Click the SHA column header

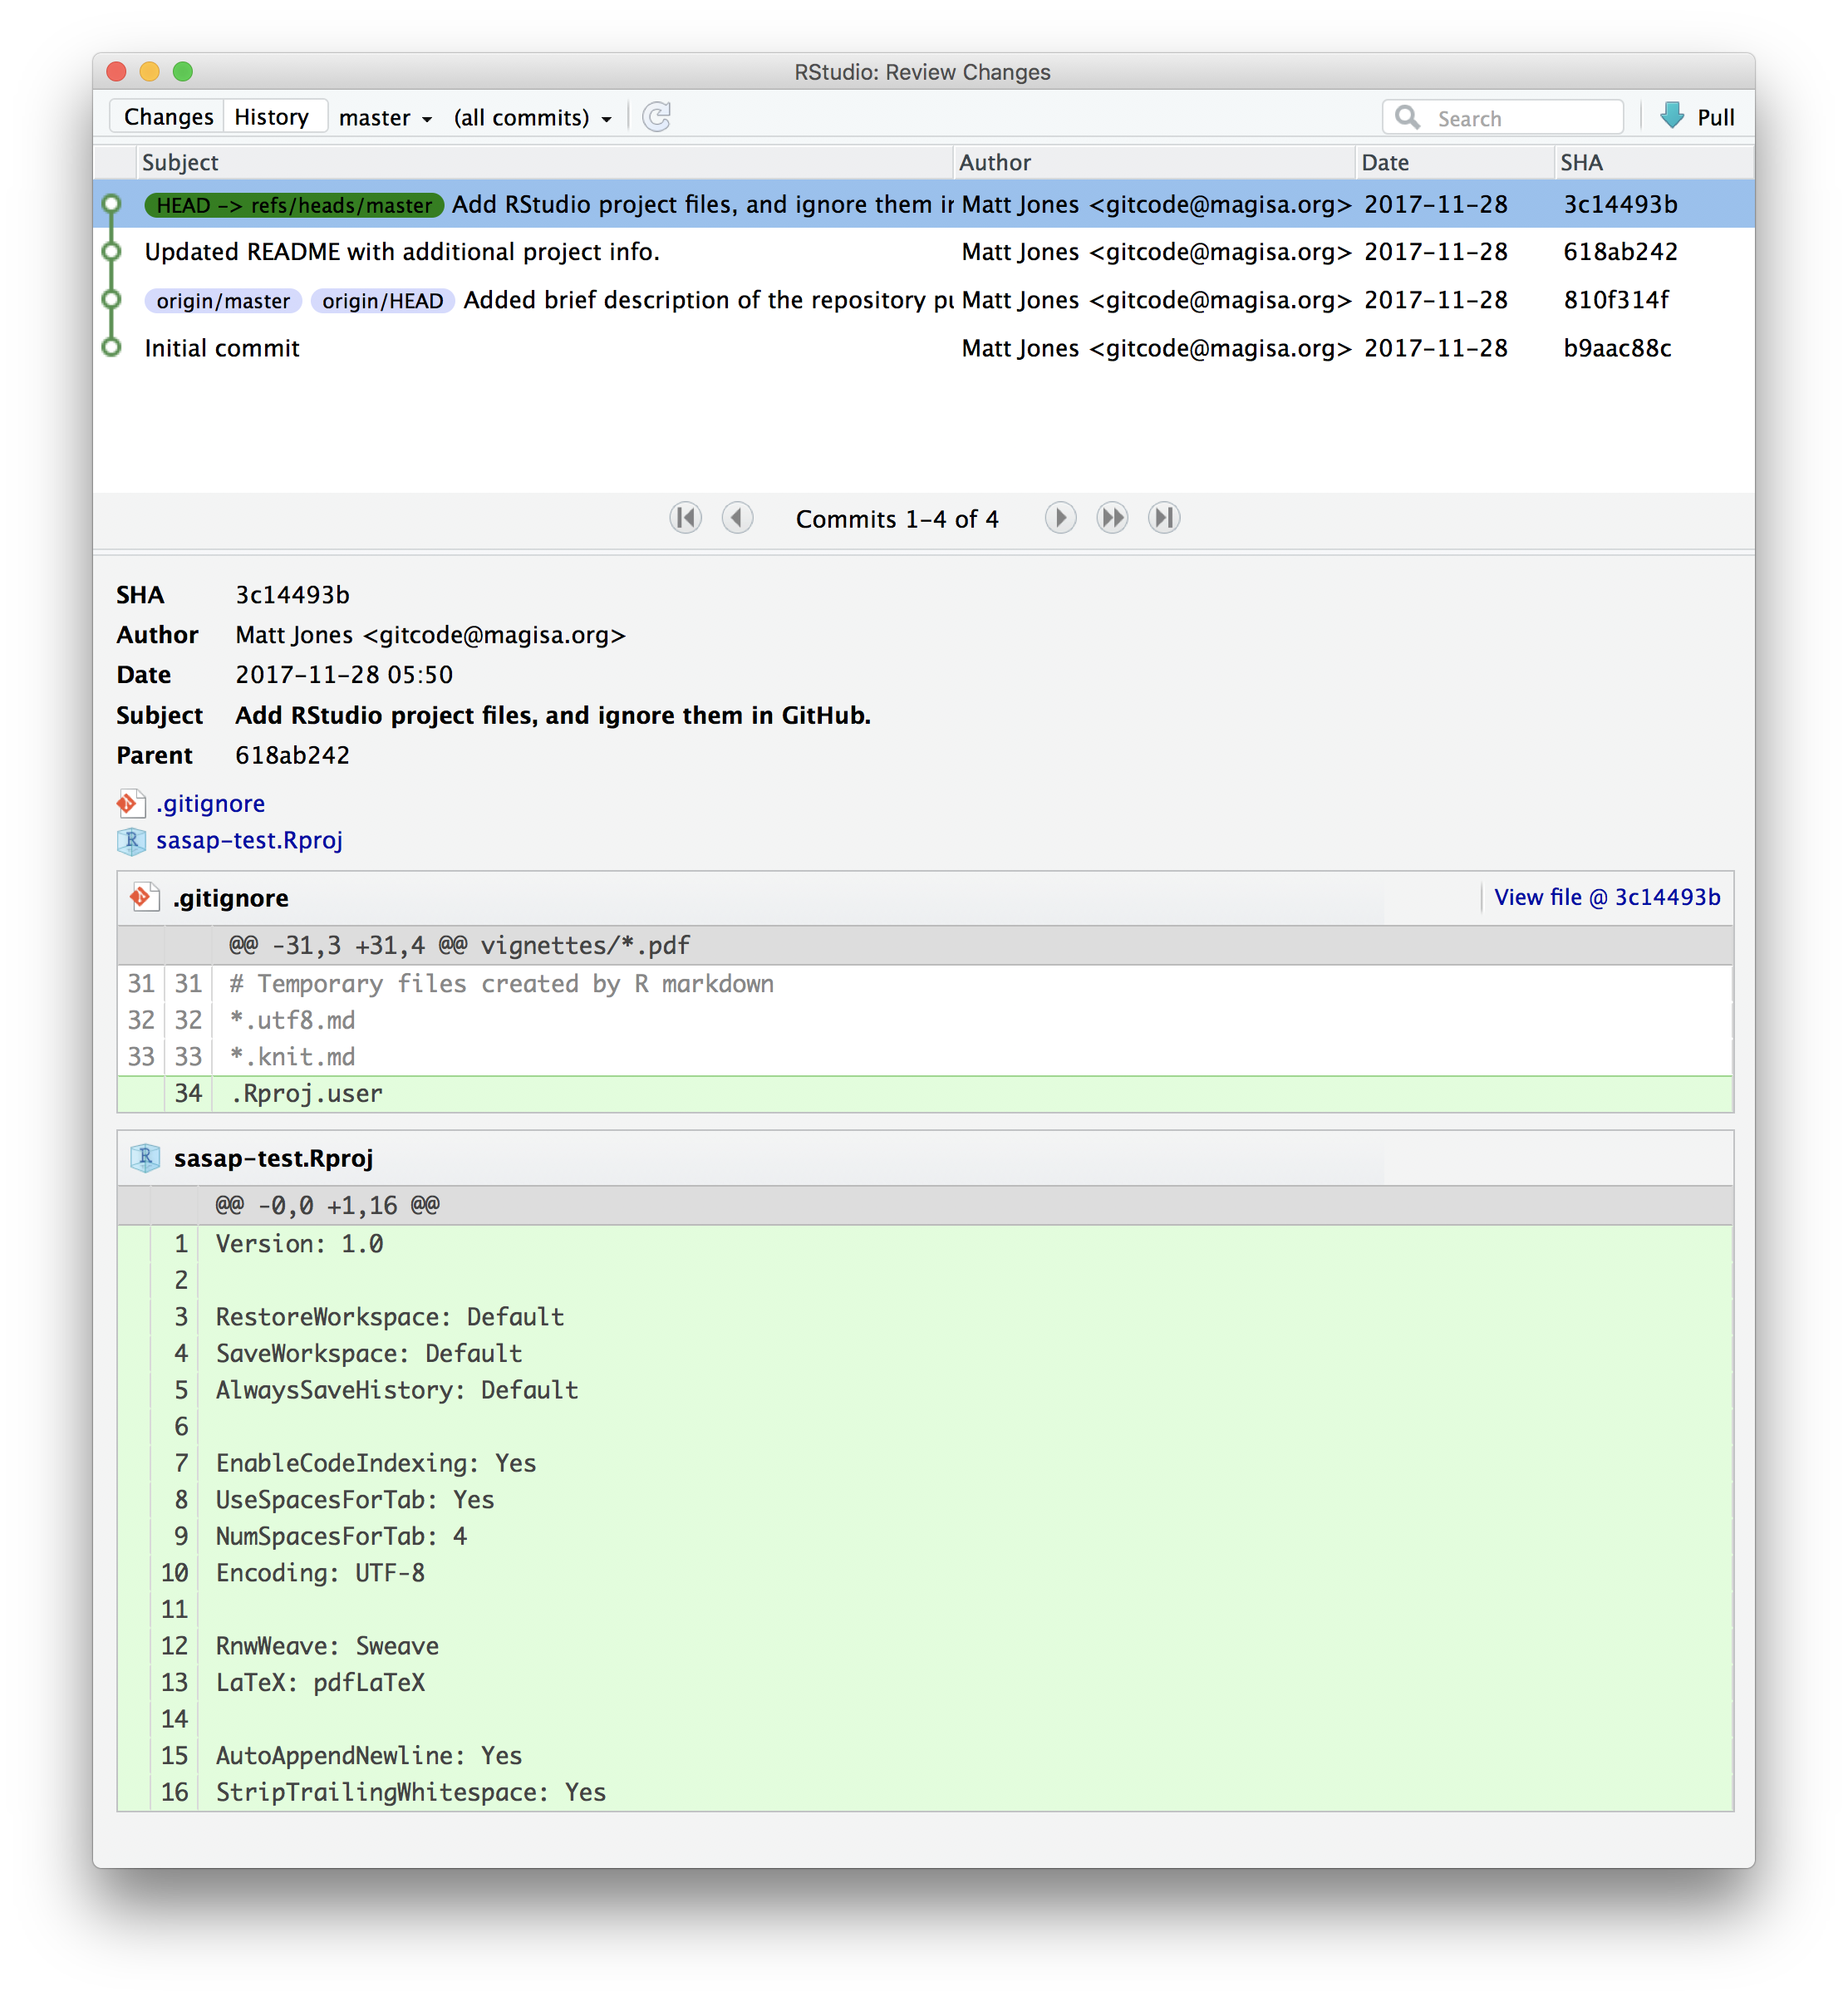(x=1654, y=162)
